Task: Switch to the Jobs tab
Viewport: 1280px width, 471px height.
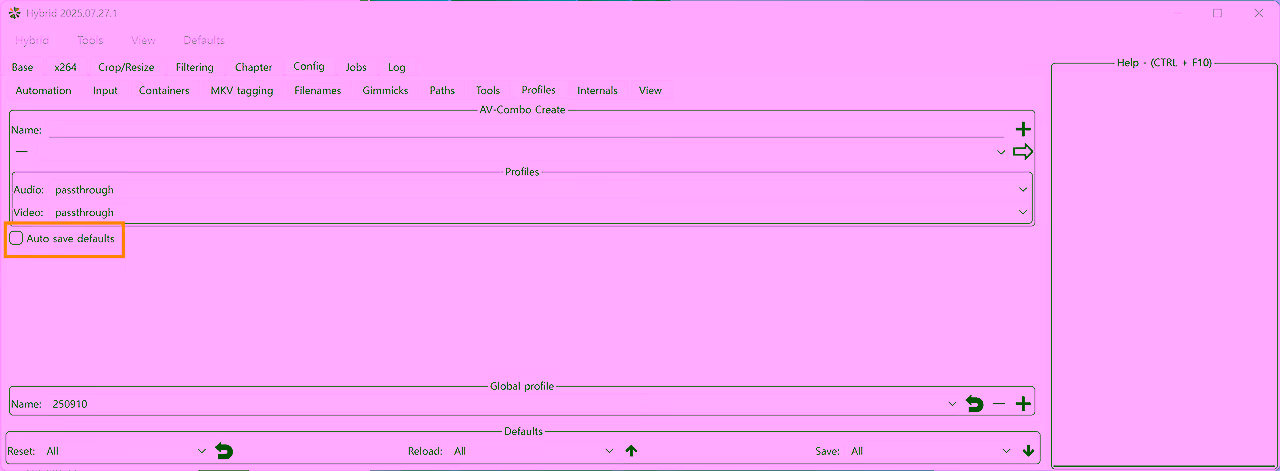Action: (356, 67)
